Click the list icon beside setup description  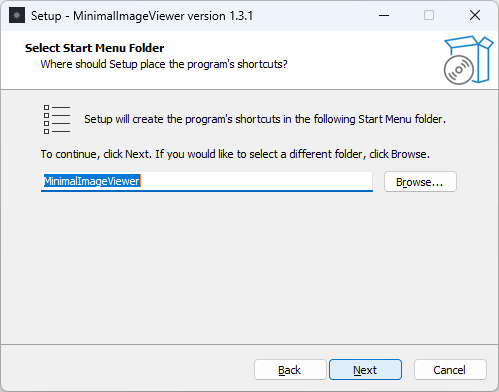[x=57, y=119]
